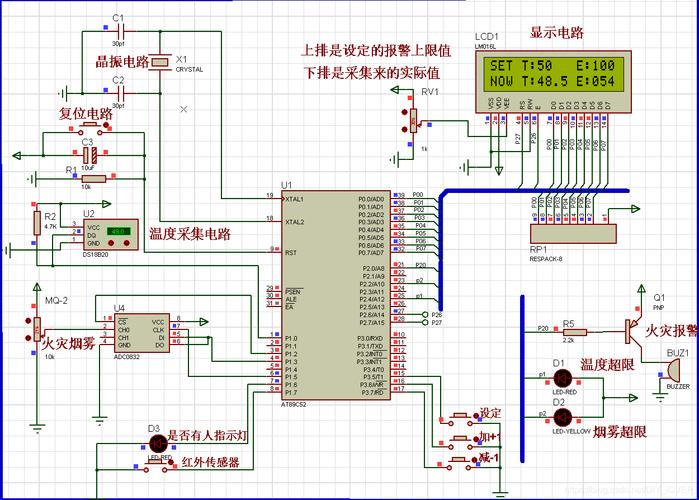Click the ADC0832 chip U4

coord(142,332)
